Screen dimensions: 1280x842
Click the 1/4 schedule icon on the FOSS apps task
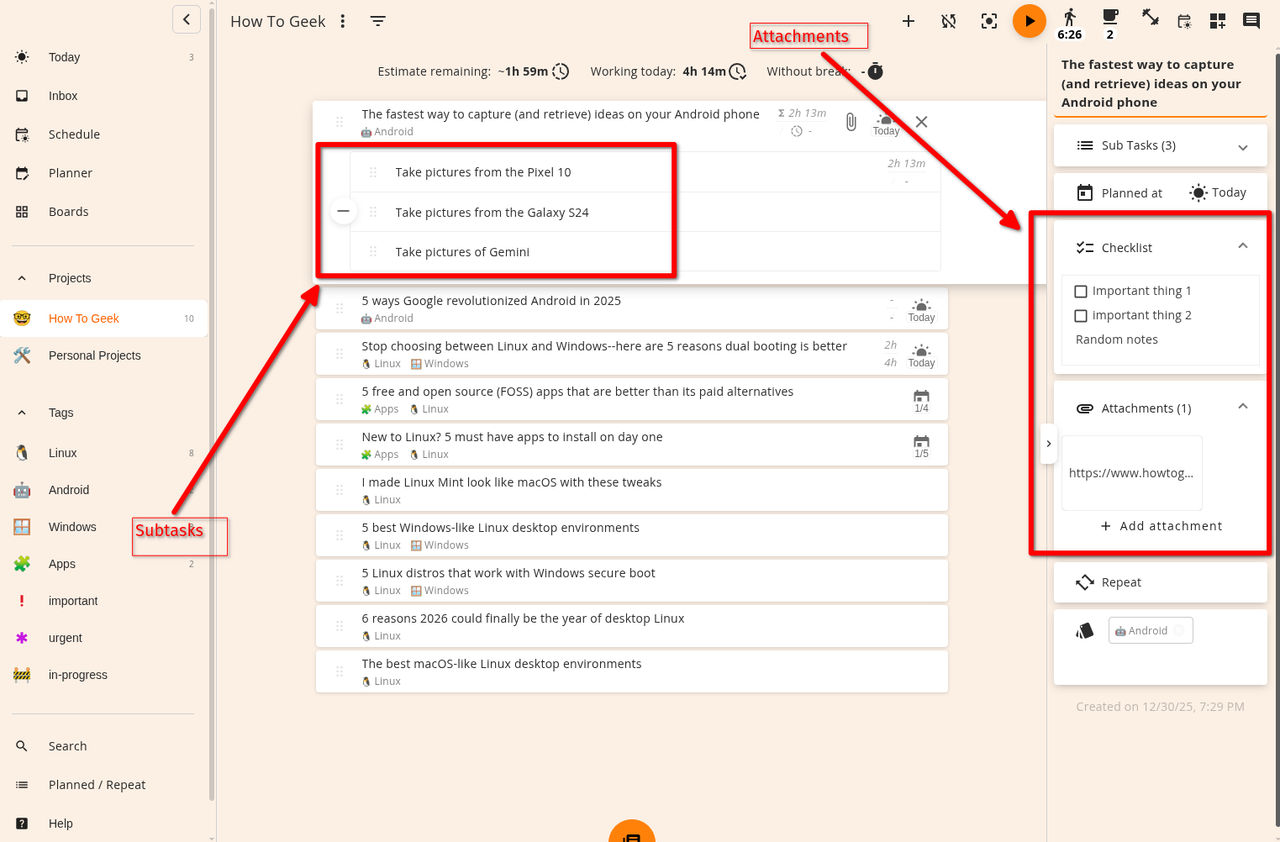pyautogui.click(x=921, y=401)
